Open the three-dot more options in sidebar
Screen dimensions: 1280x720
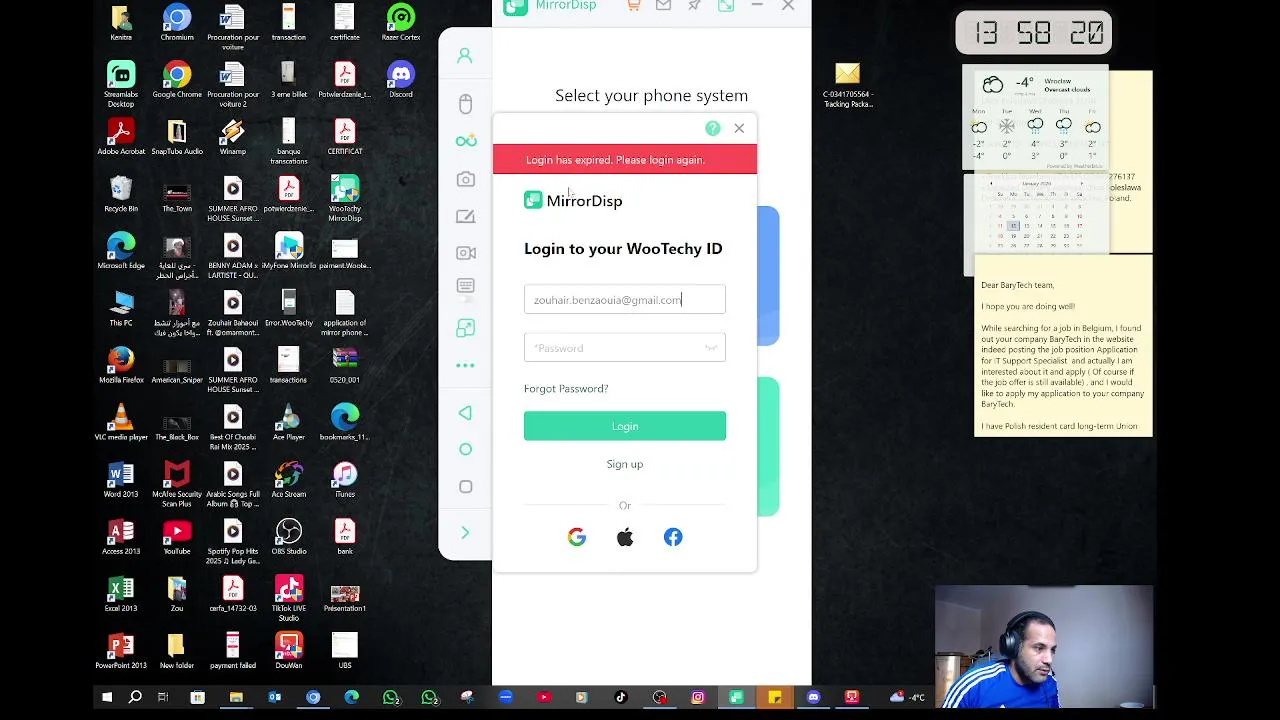click(465, 365)
